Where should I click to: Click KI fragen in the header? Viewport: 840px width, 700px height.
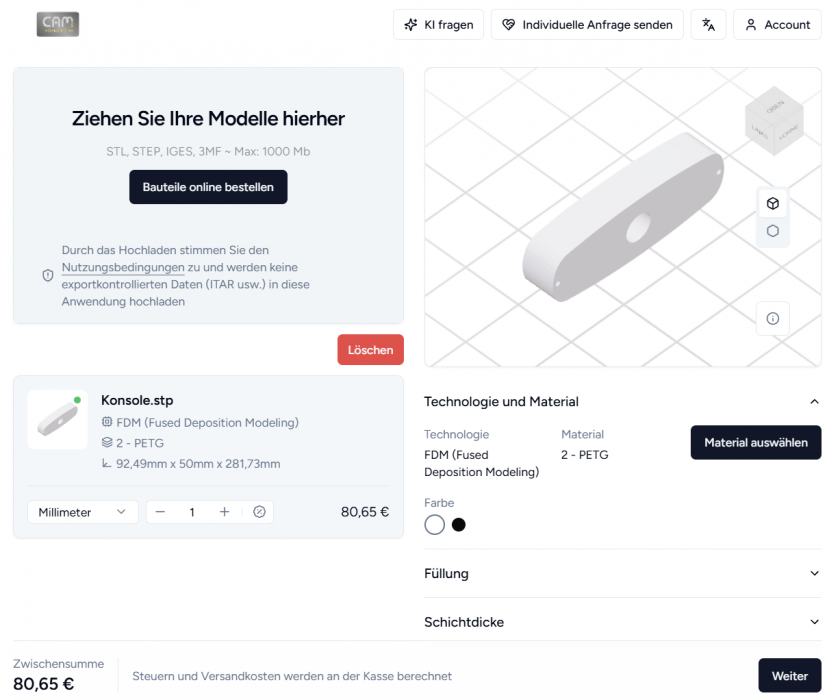click(439, 25)
